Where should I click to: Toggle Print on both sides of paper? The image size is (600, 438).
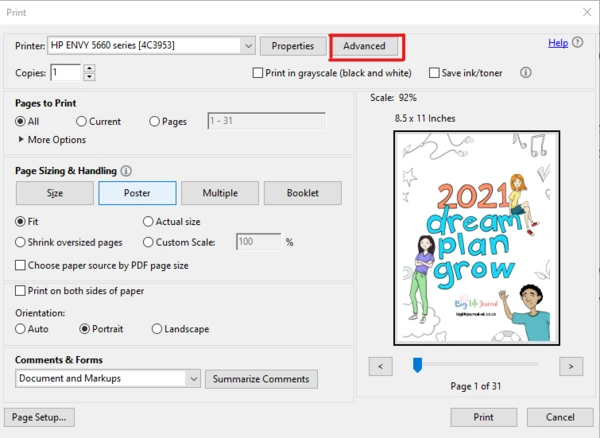point(22,291)
